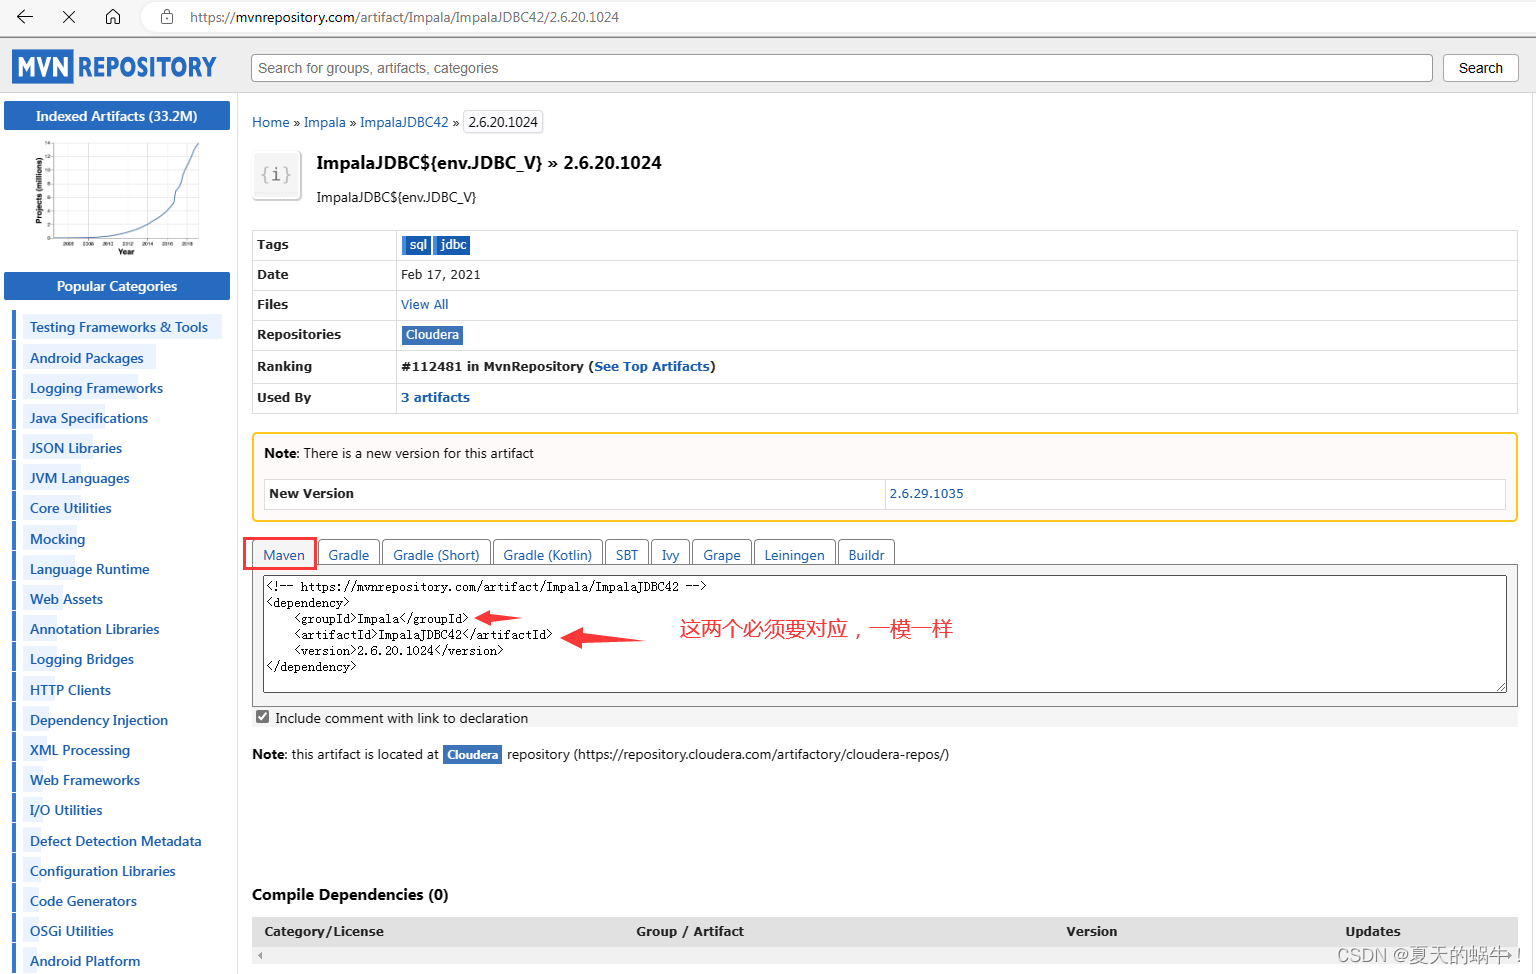The image size is (1536, 974).
Task: Click the View All files link
Action: (x=424, y=304)
